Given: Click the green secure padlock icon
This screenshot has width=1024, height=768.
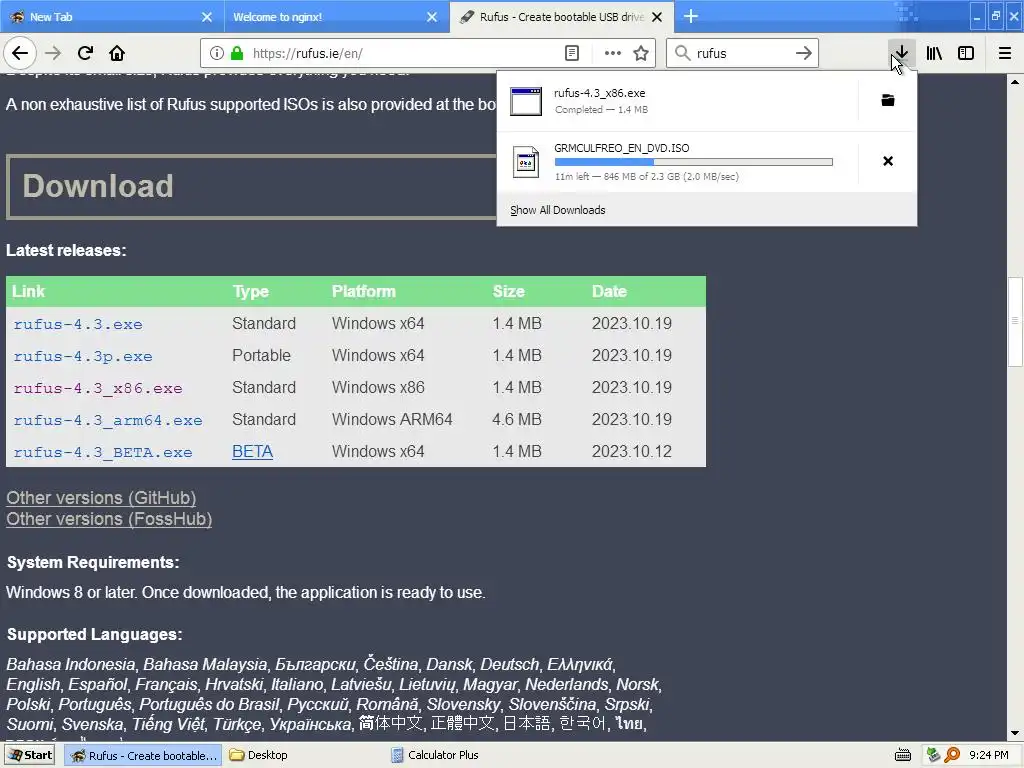Looking at the screenshot, I should coord(237,53).
